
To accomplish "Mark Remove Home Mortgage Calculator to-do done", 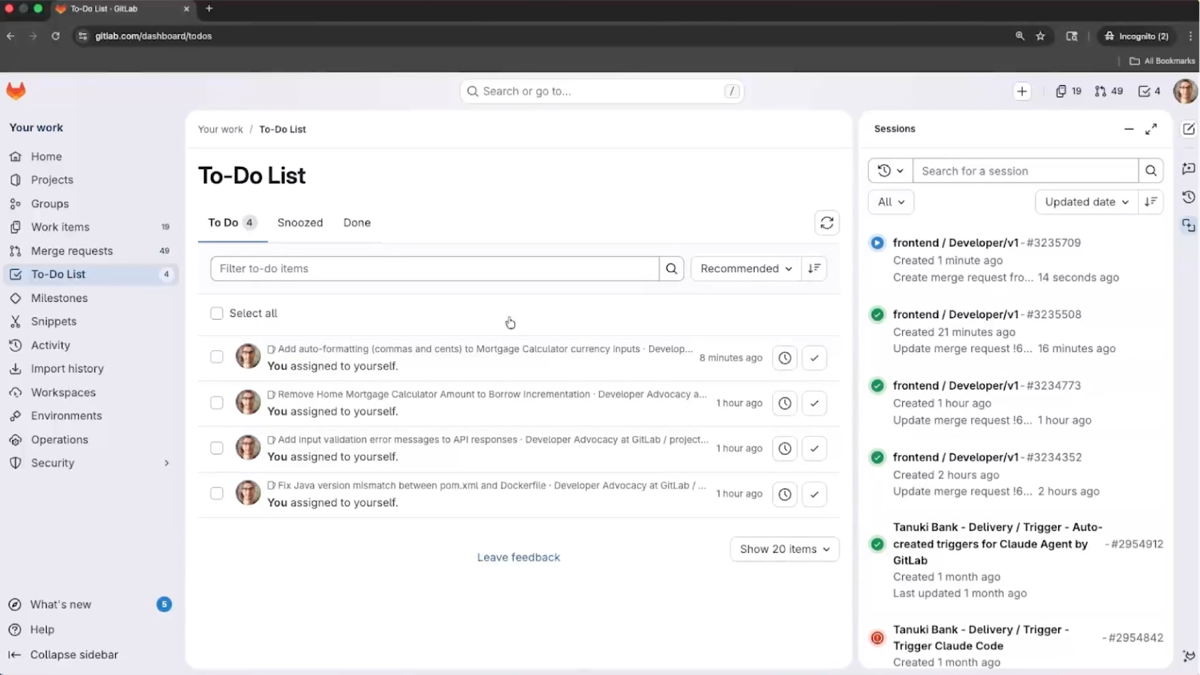I will point(814,403).
